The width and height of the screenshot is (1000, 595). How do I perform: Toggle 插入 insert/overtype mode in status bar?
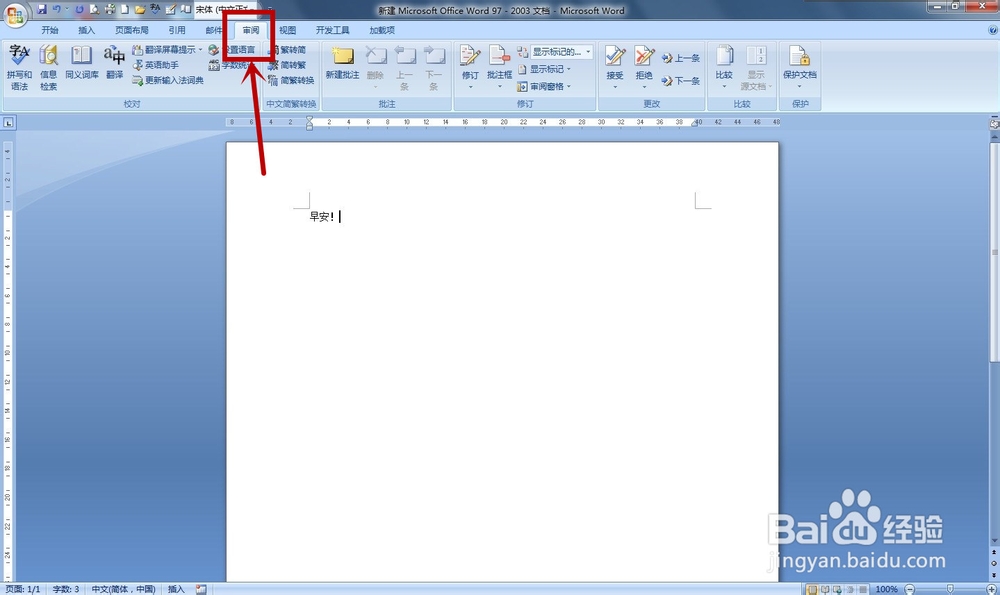(176, 589)
